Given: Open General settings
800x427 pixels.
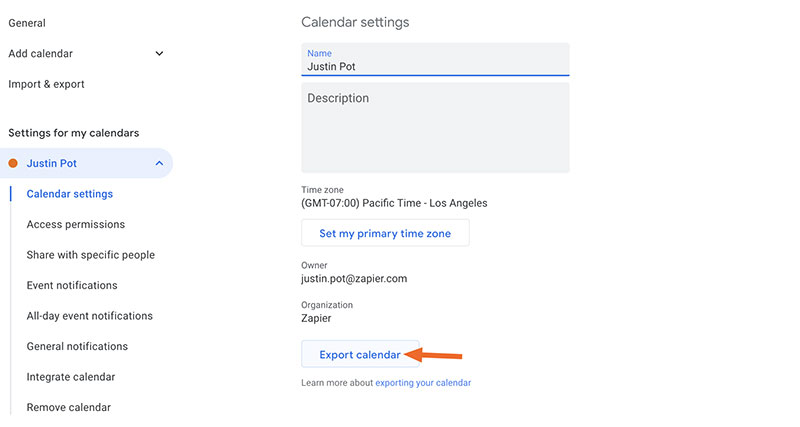Looking at the screenshot, I should click(x=27, y=23).
